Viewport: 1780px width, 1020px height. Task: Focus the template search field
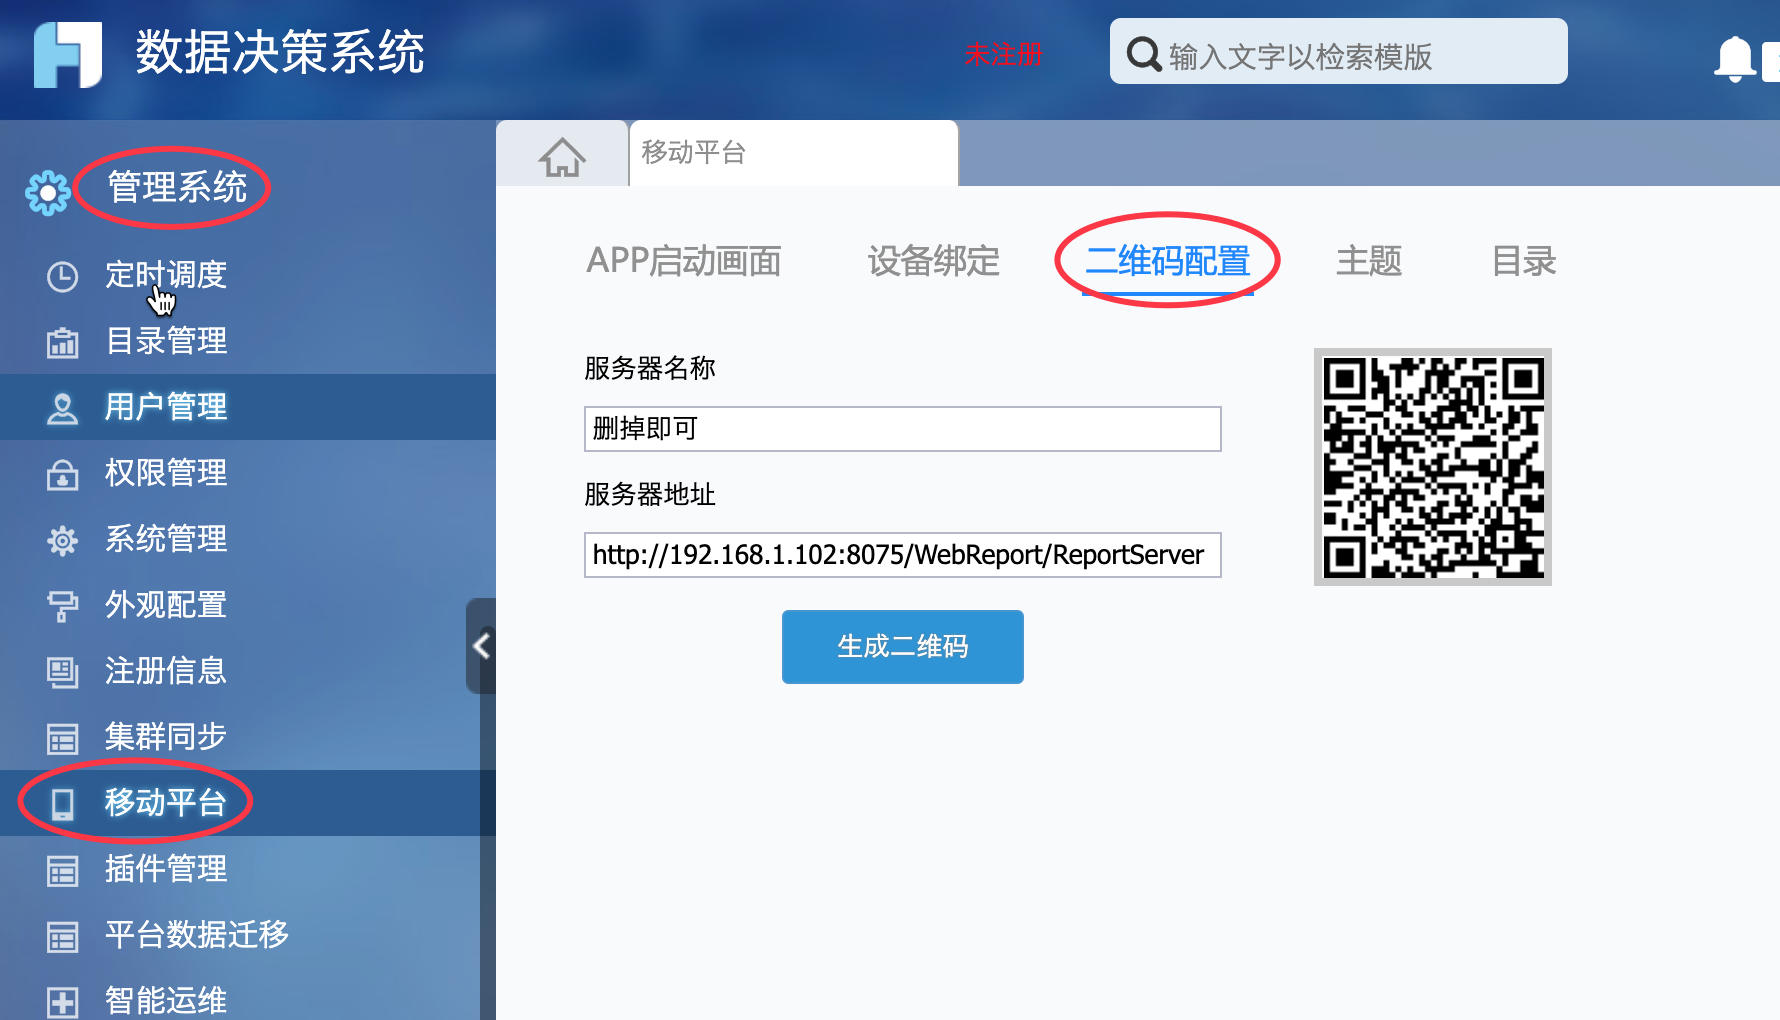[x=1338, y=52]
